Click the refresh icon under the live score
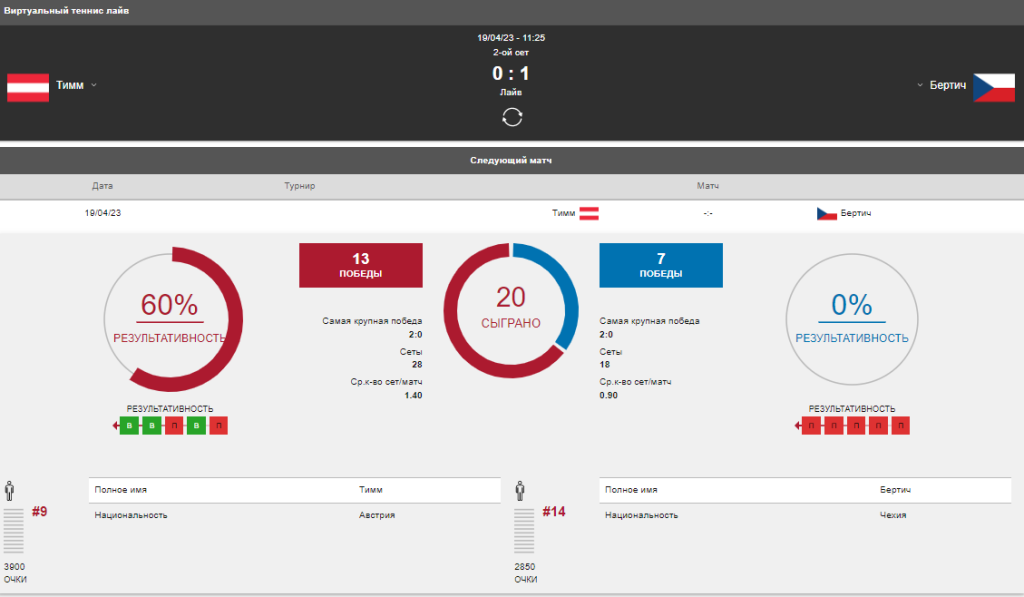 point(512,117)
